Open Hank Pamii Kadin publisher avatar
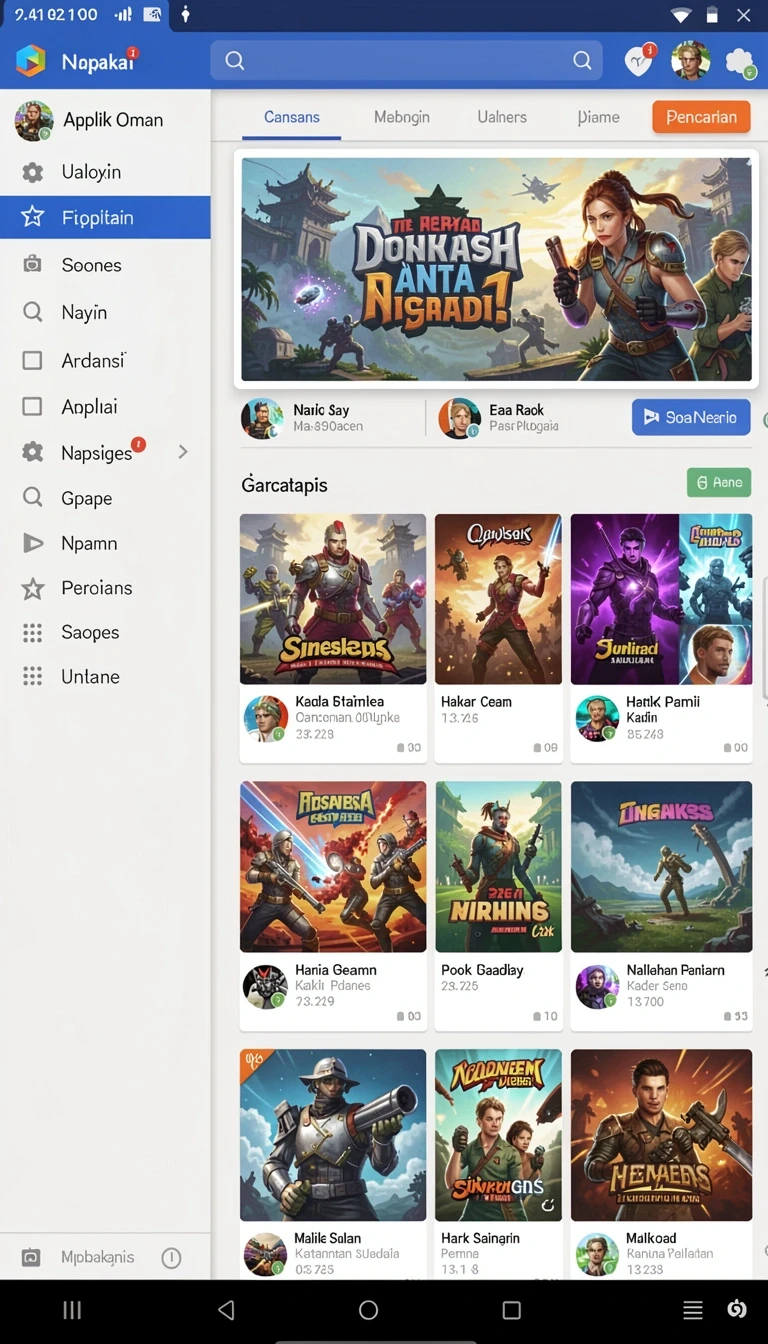This screenshot has width=768, height=1344. [598, 719]
